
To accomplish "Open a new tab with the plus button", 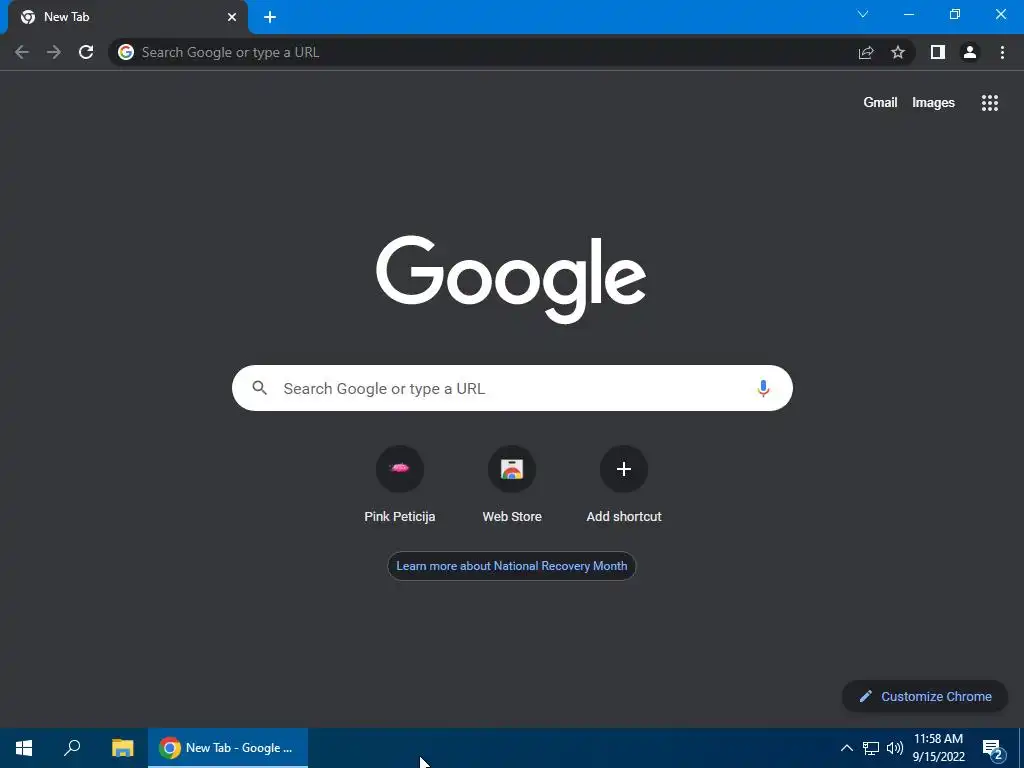I will click(x=270, y=17).
